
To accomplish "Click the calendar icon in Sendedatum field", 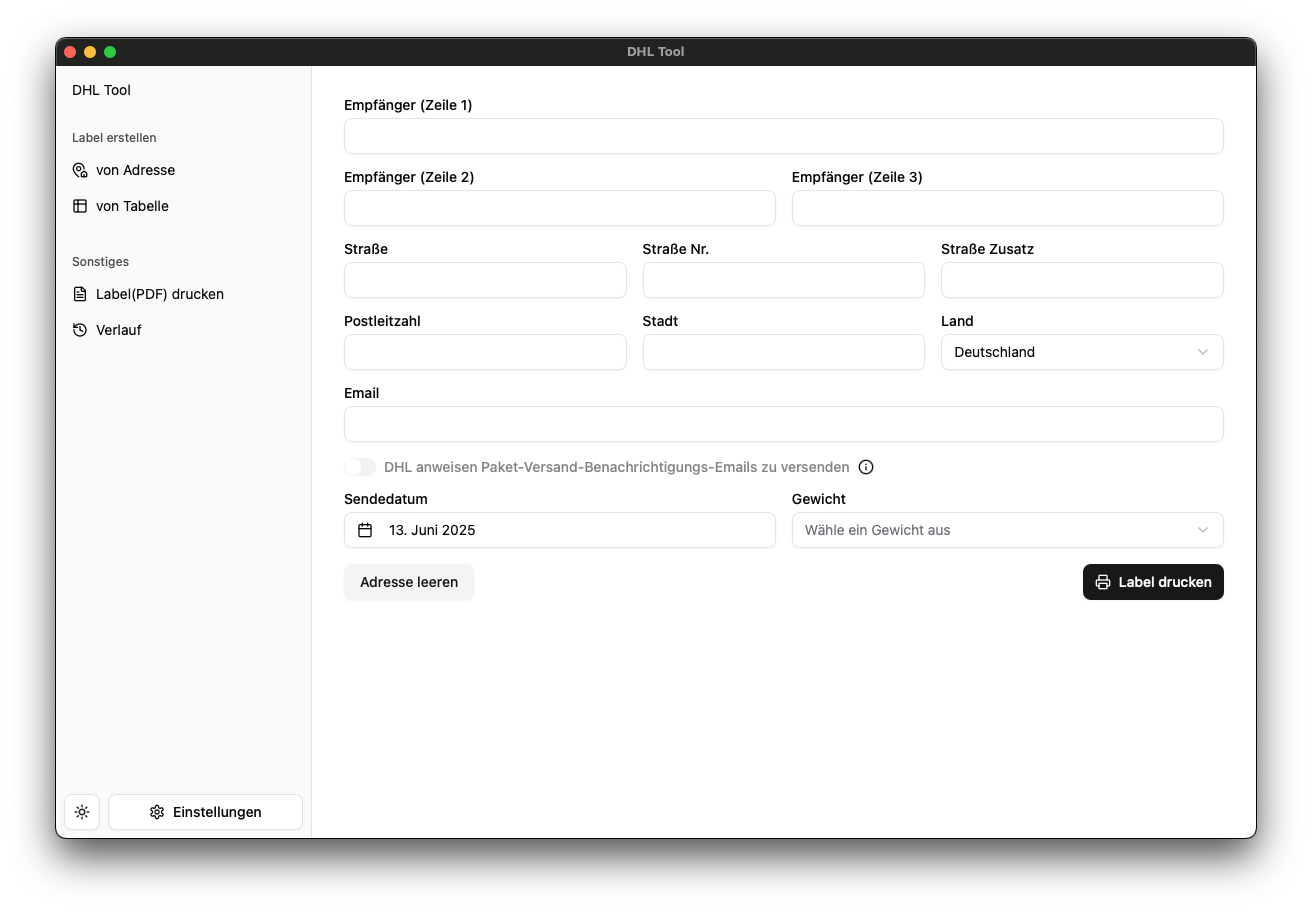I will [365, 530].
